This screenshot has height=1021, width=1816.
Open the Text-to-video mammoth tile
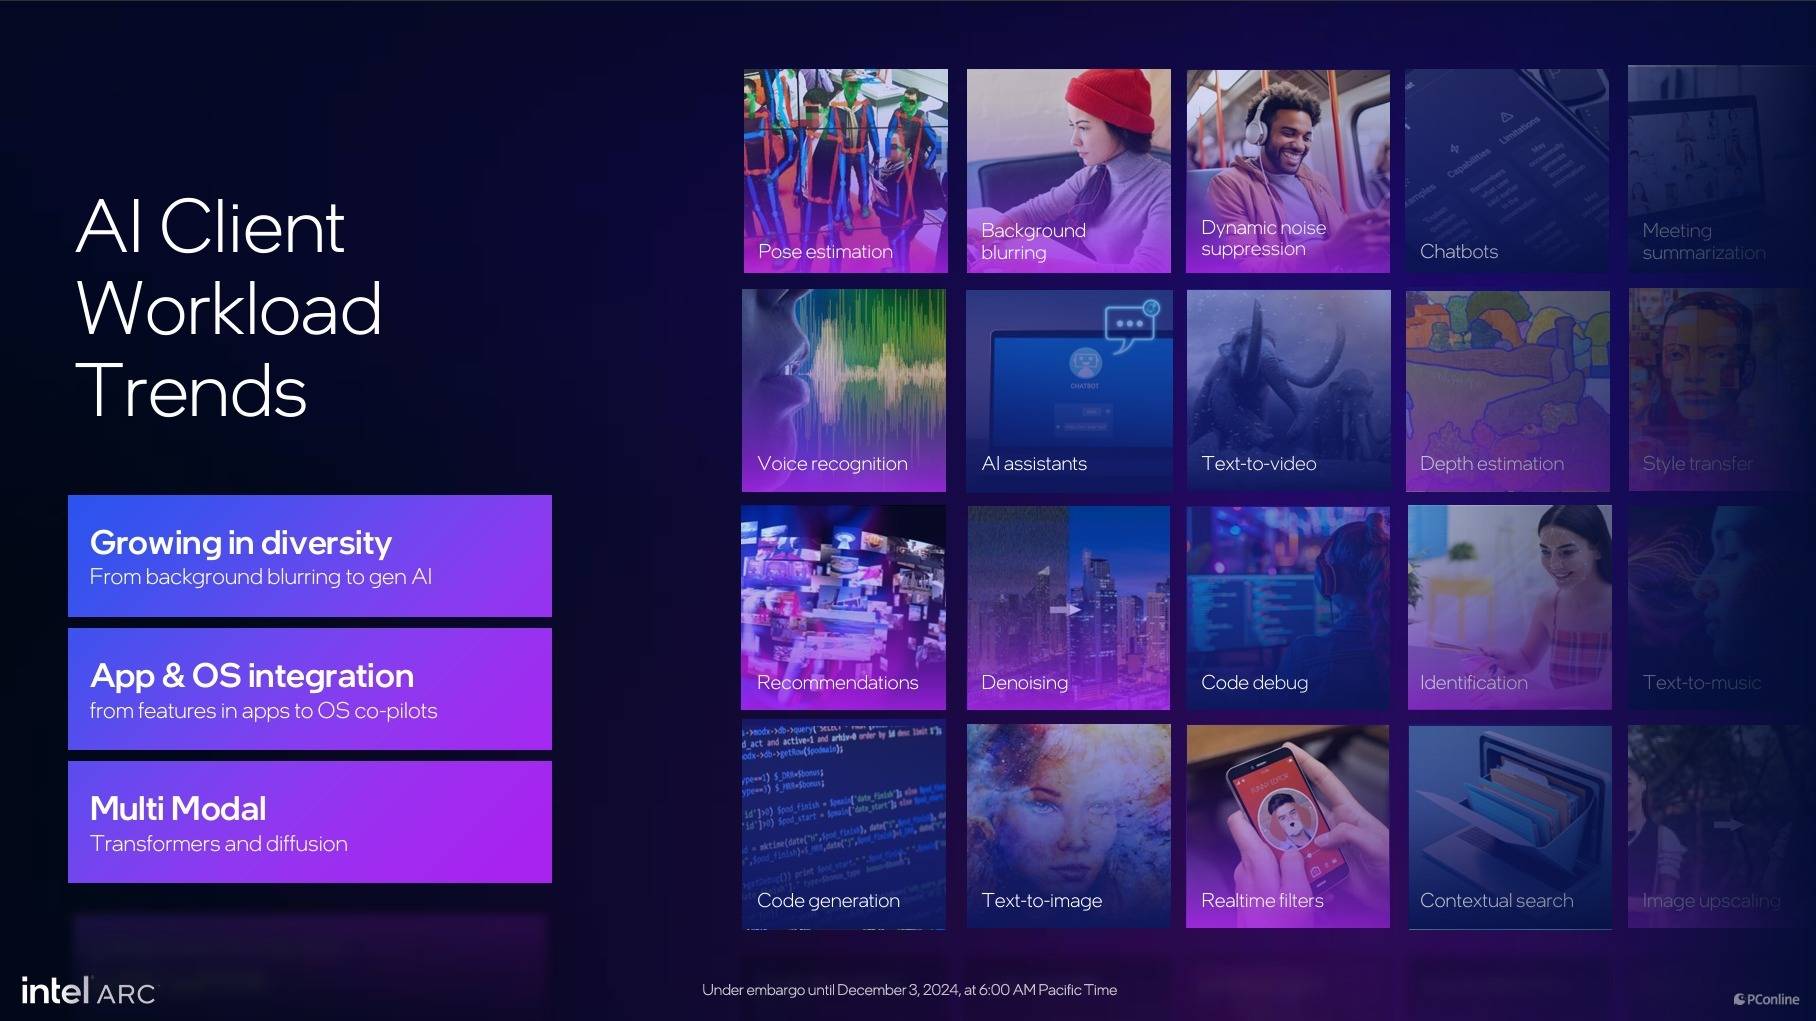coord(1288,390)
